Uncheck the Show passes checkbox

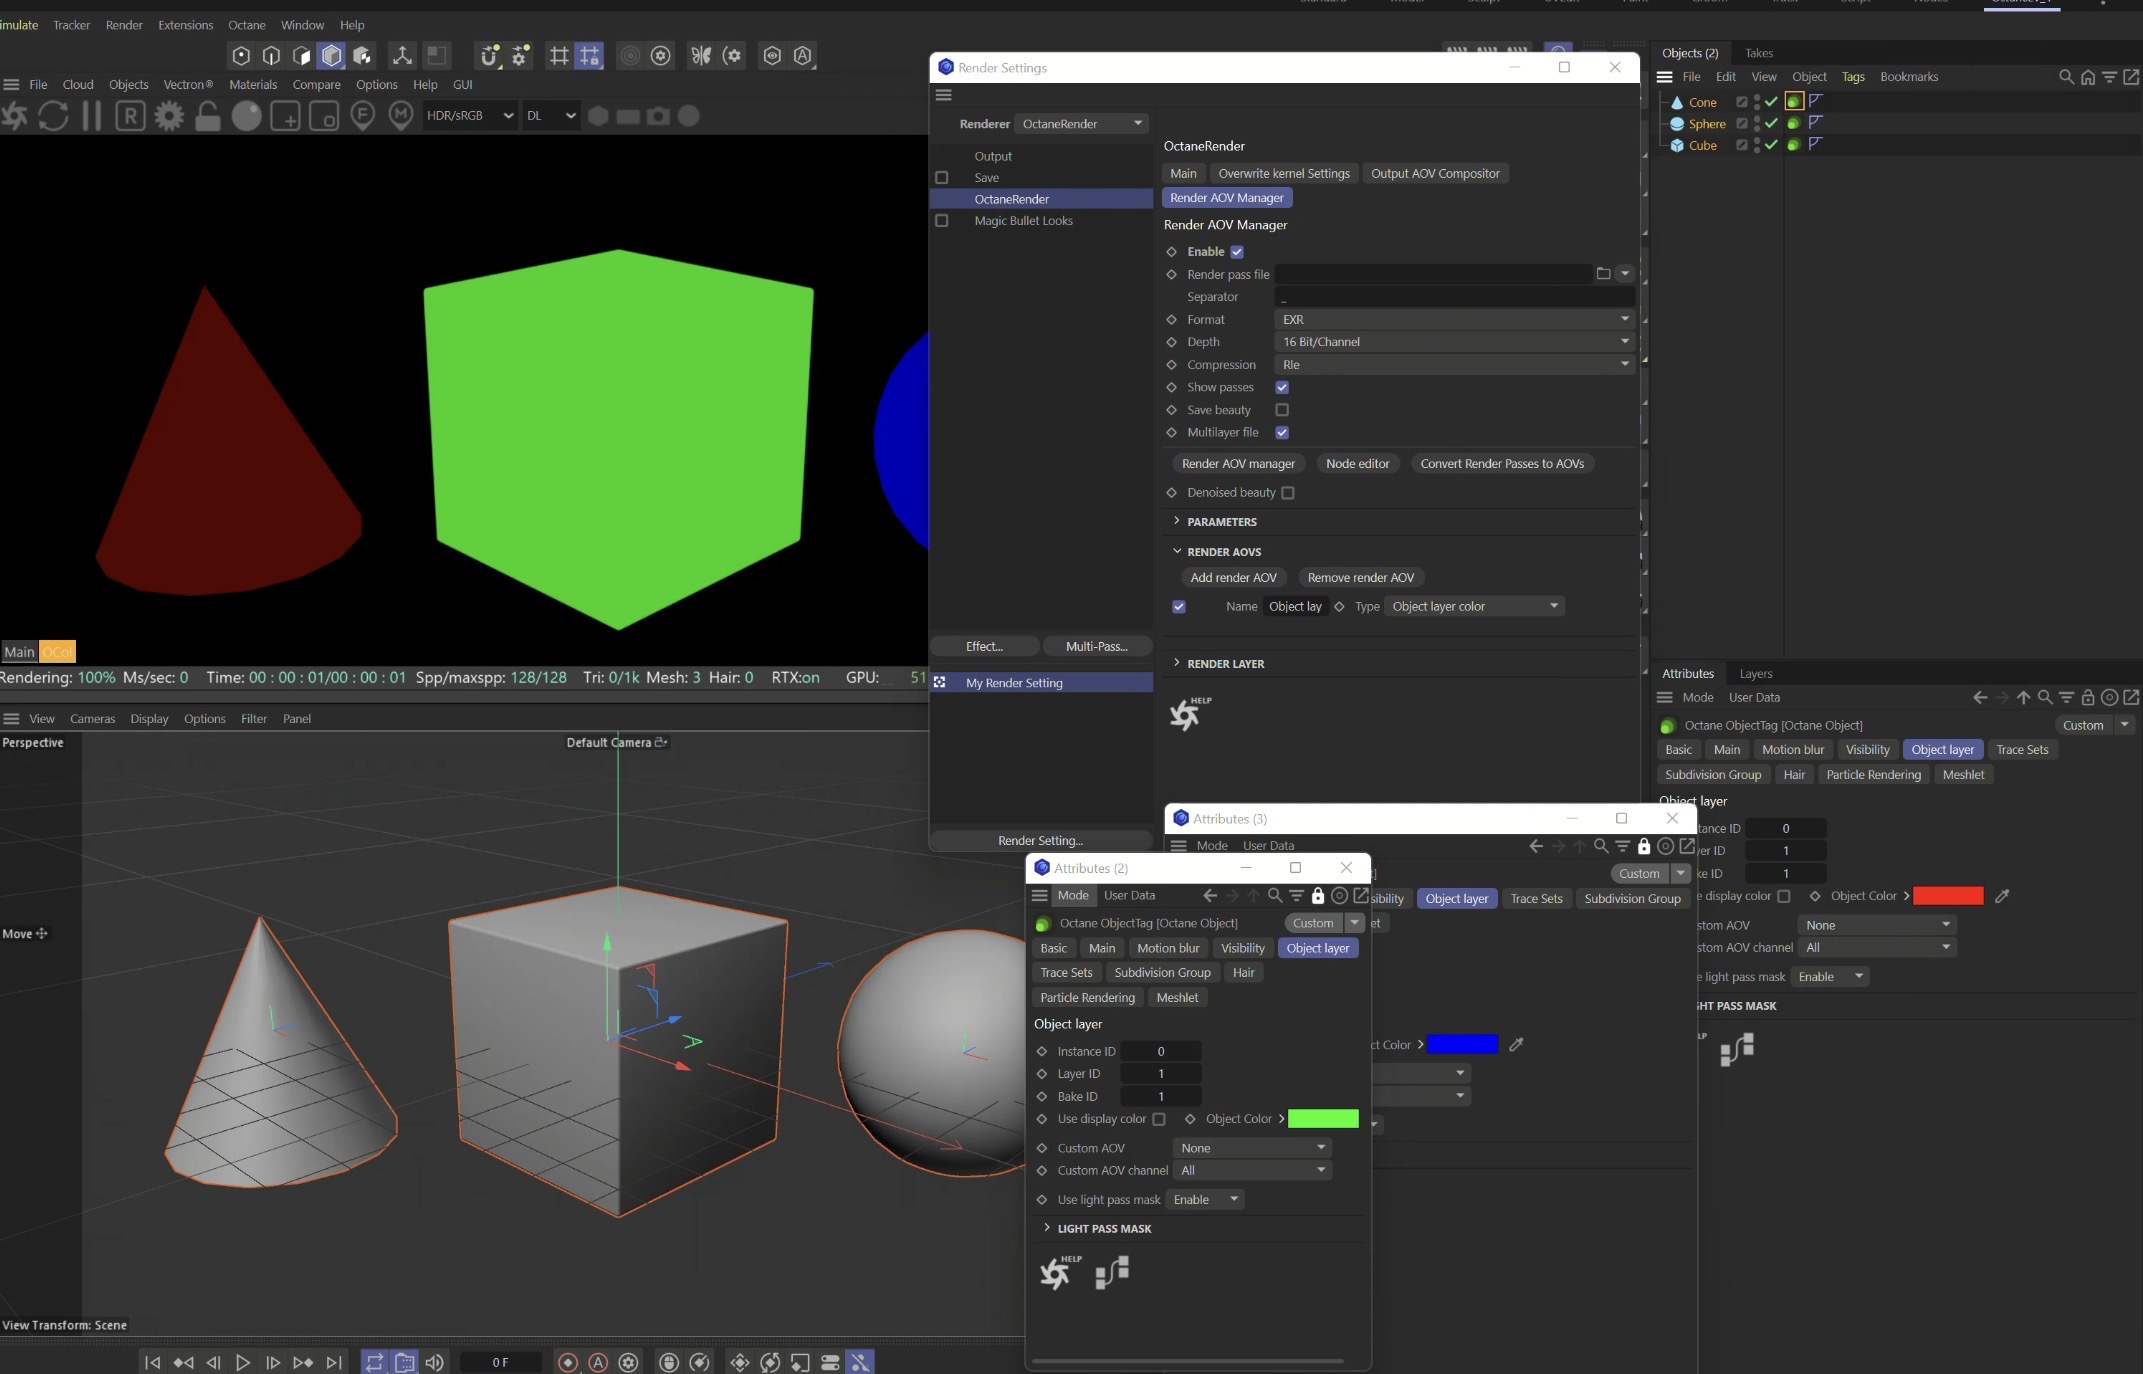coord(1282,387)
